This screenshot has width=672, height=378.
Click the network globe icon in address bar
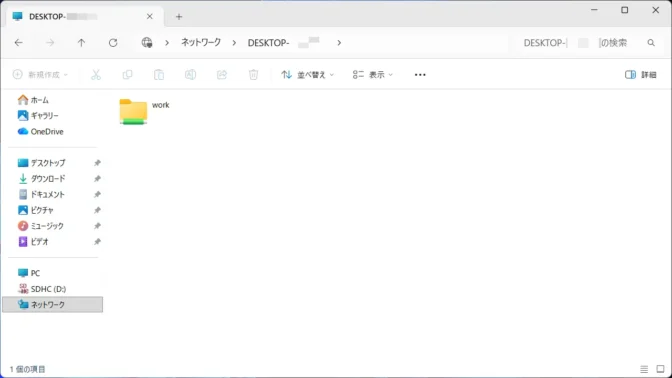click(x=147, y=42)
